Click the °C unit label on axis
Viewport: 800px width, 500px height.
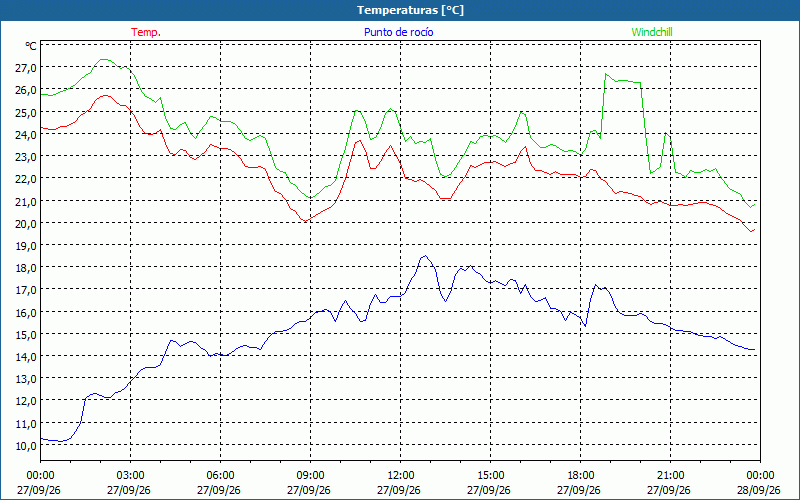31,46
